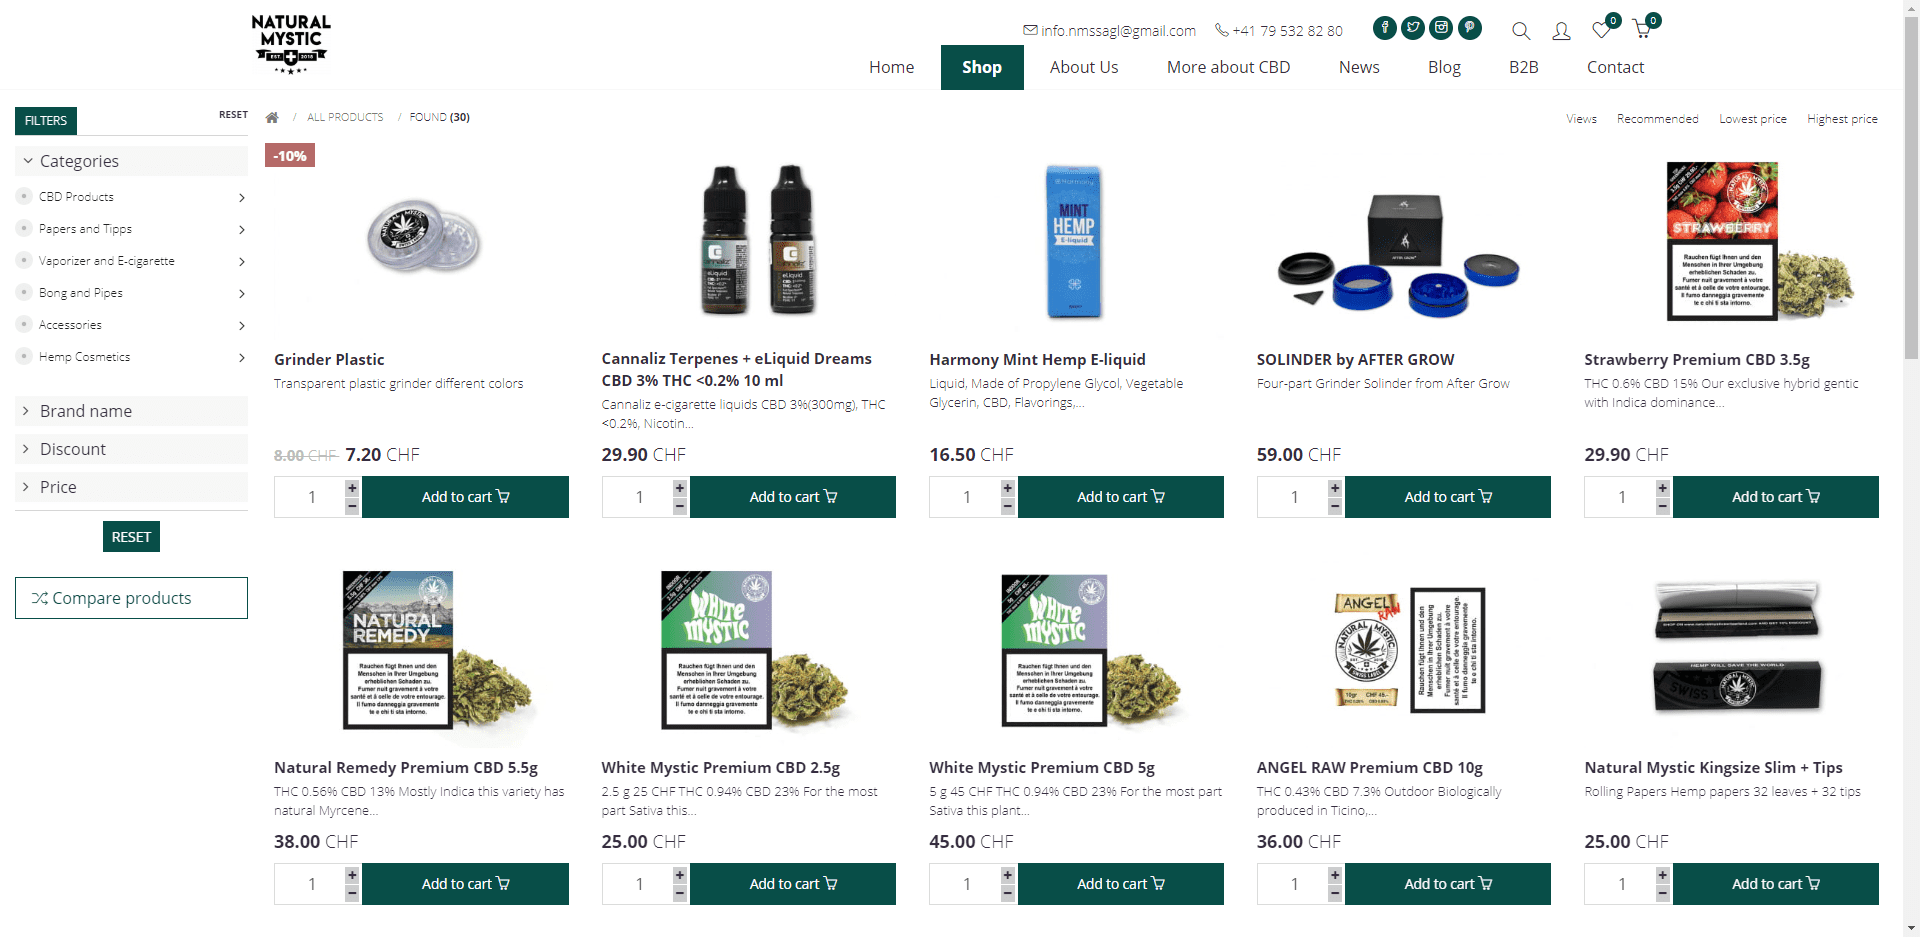This screenshot has height=937, width=1920.
Task: Add Grinder Plastic to cart
Action: tap(465, 497)
